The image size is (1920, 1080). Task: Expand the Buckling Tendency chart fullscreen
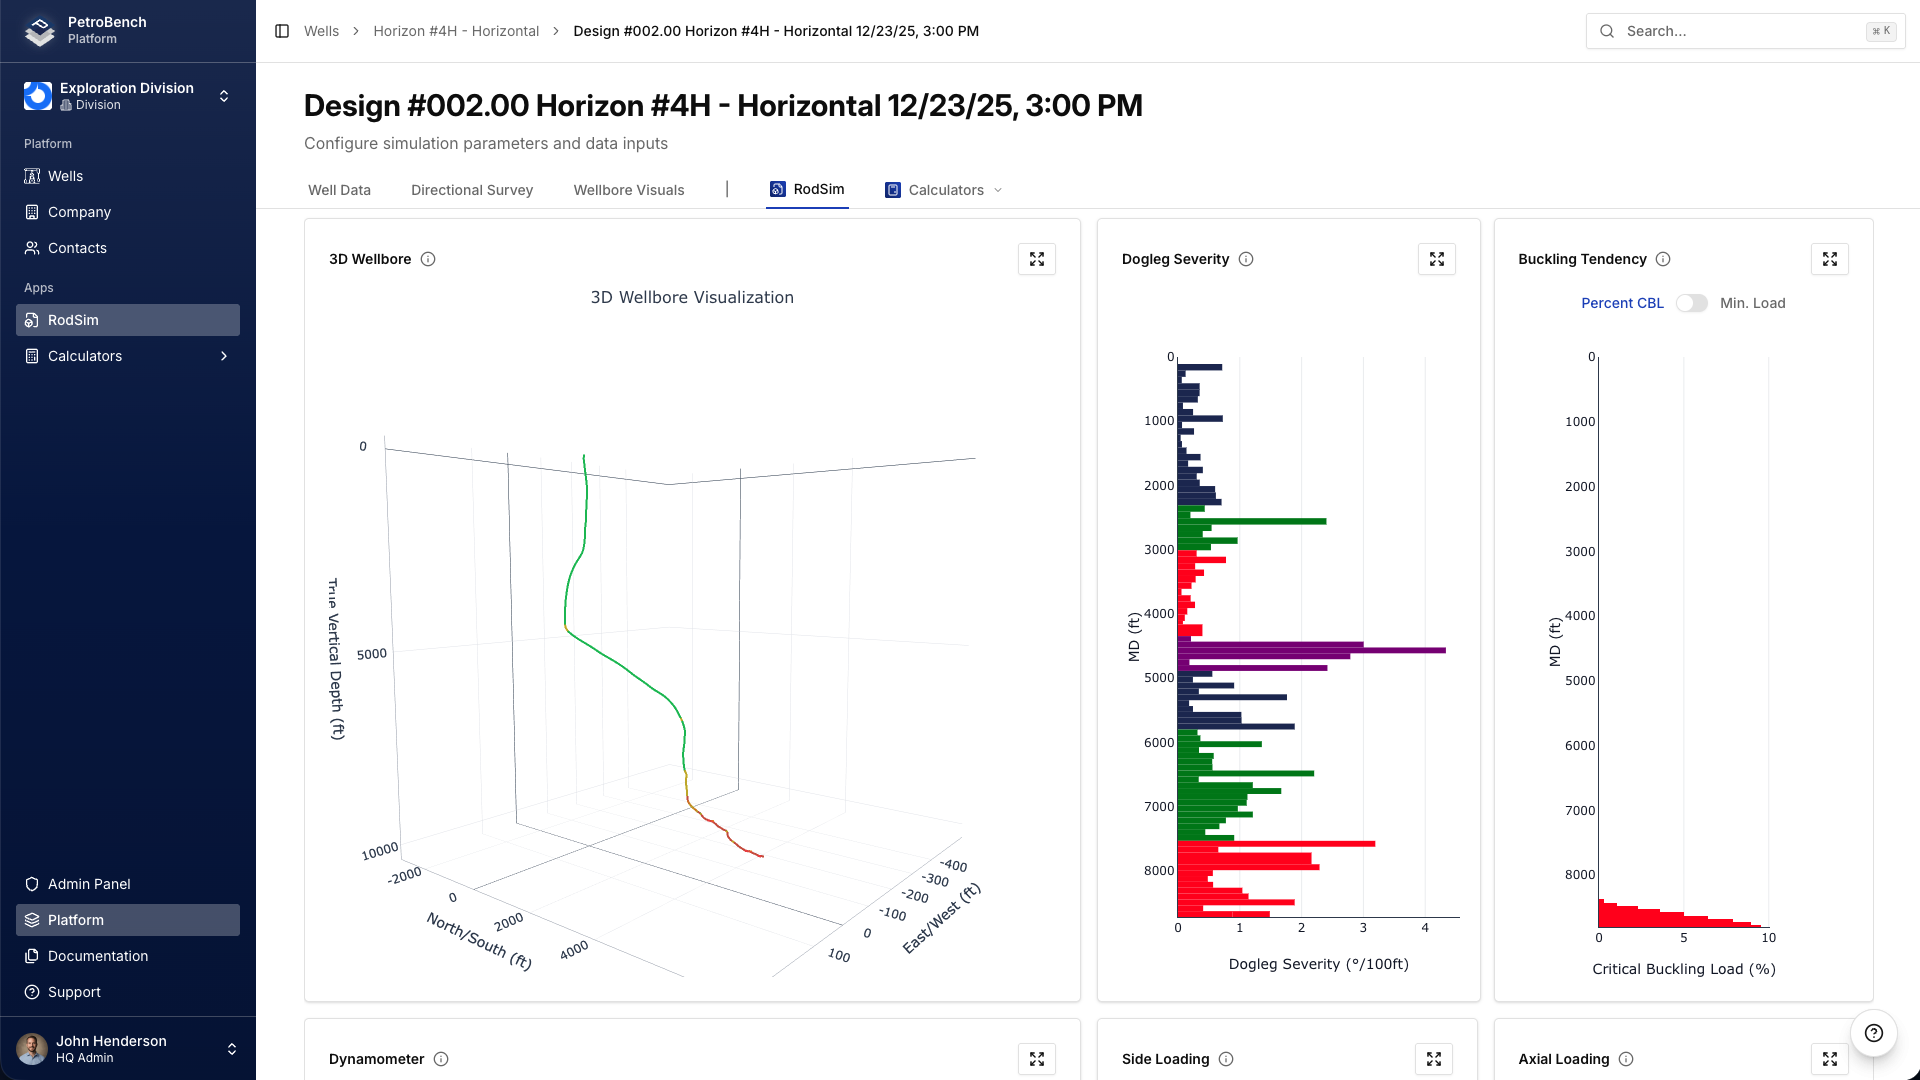coord(1830,259)
